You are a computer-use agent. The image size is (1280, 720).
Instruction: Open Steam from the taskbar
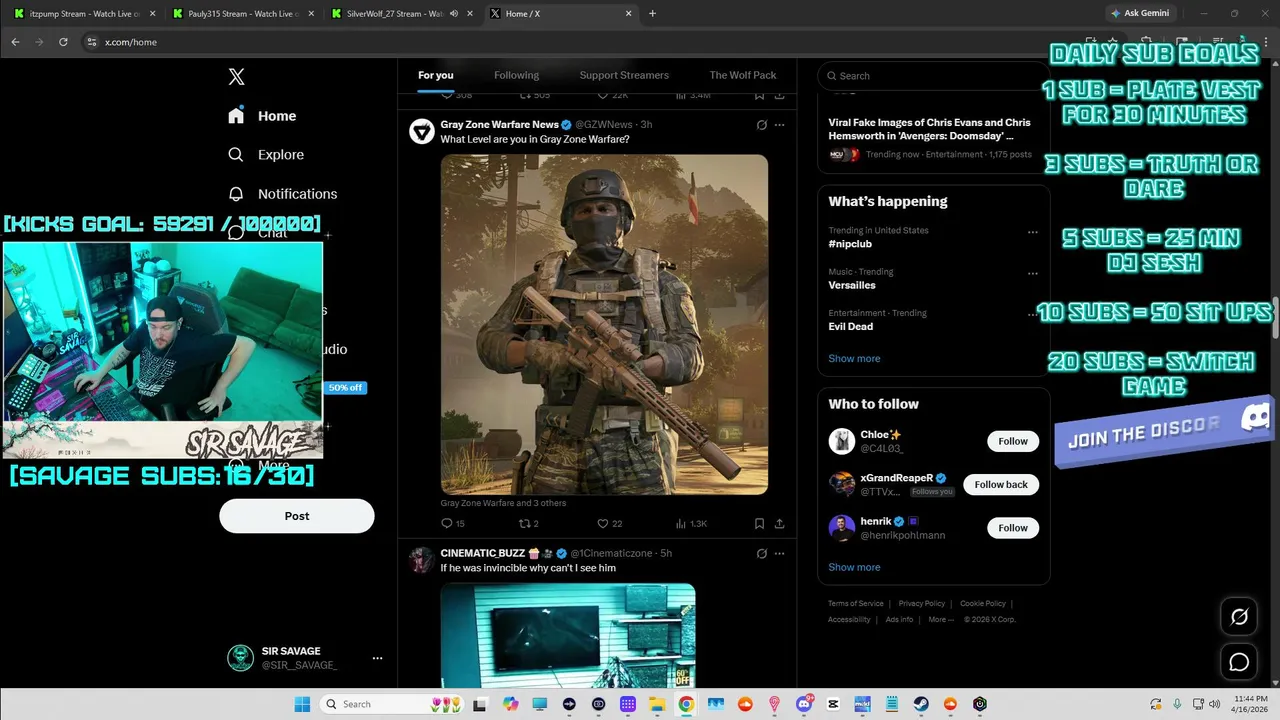pyautogui.click(x=921, y=704)
